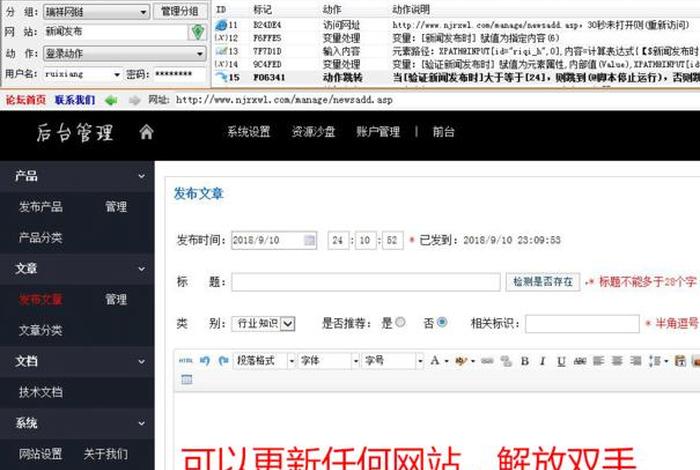Click the 检测是否存在 button
Screen dimensions: 700x470
click(x=543, y=282)
